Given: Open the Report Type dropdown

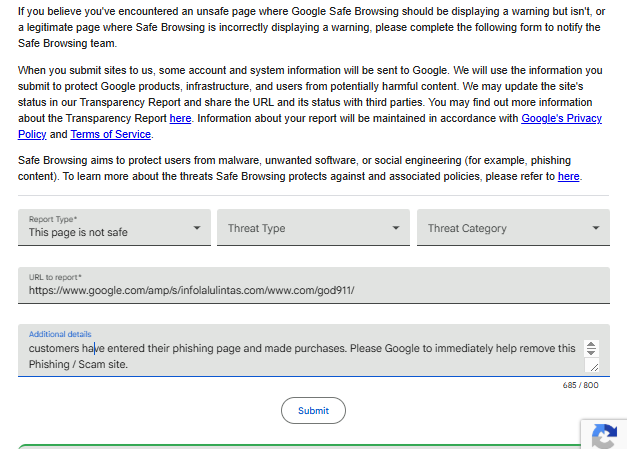Looking at the screenshot, I should (114, 228).
